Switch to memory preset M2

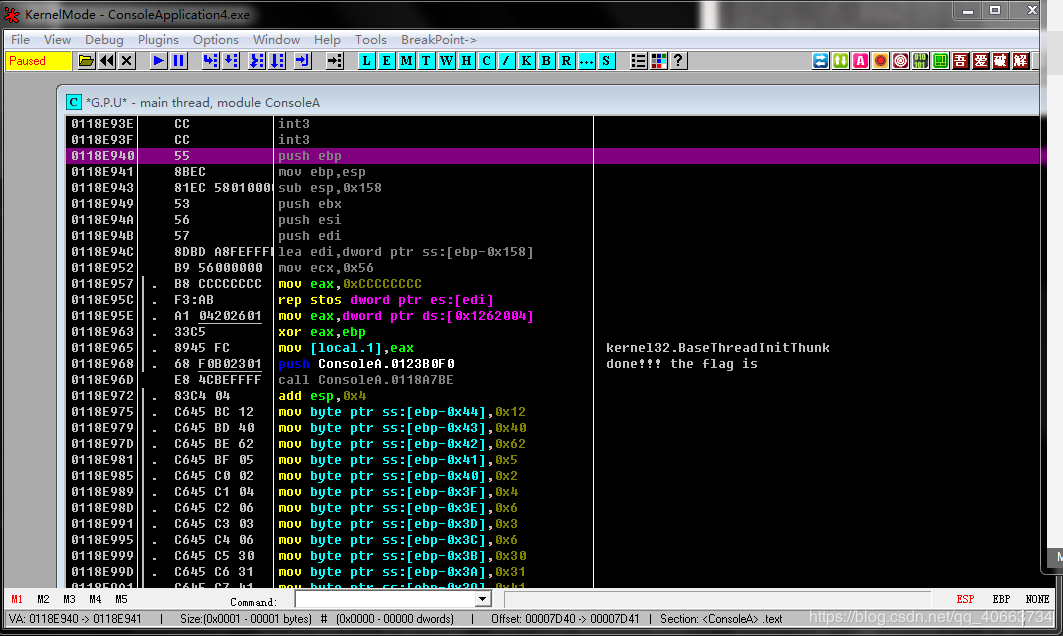click(43, 599)
